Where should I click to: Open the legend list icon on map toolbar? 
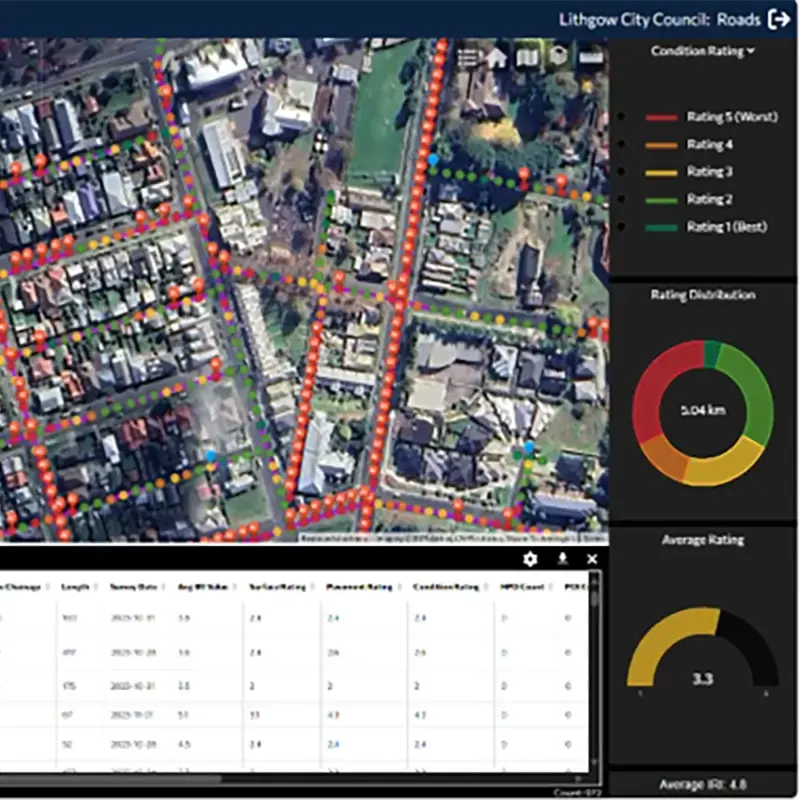point(469,57)
